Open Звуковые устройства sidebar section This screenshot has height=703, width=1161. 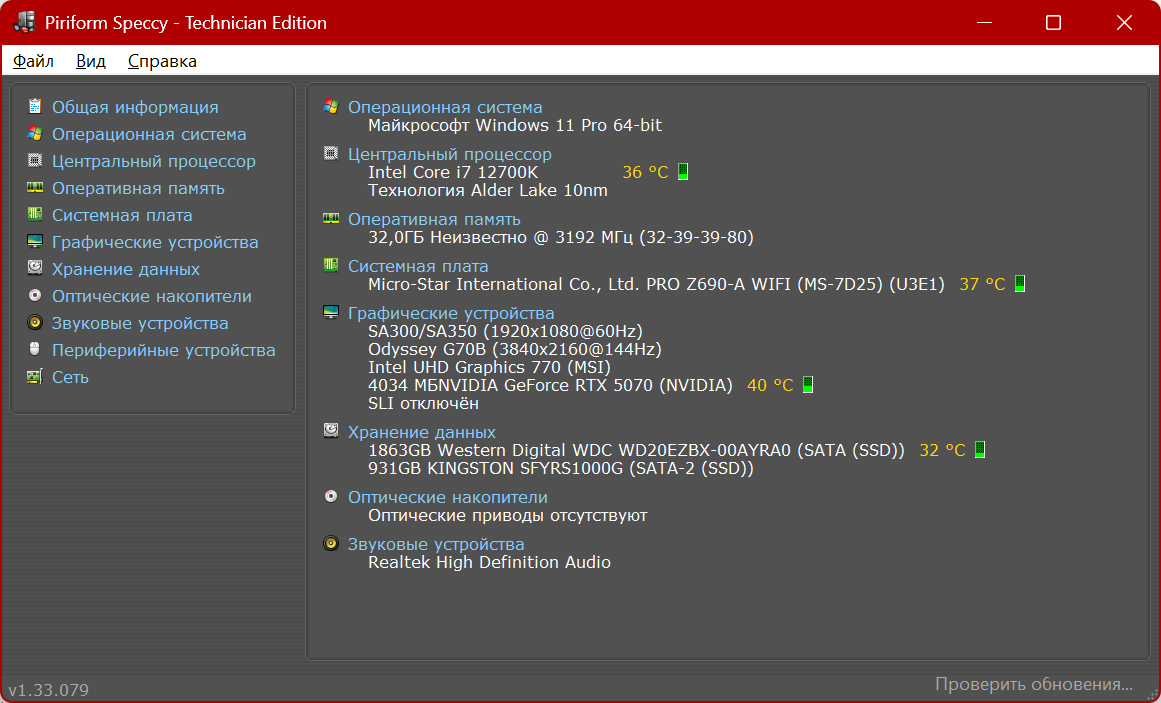140,323
